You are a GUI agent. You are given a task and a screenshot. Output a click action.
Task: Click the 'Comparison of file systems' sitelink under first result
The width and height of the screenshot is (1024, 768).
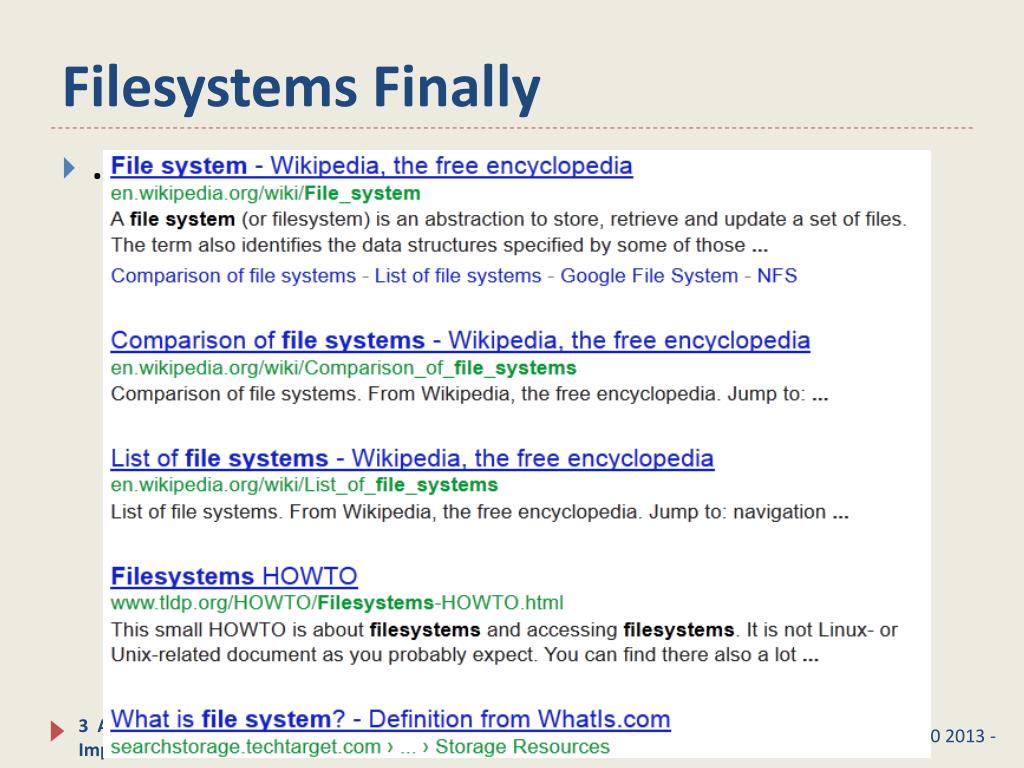[233, 276]
